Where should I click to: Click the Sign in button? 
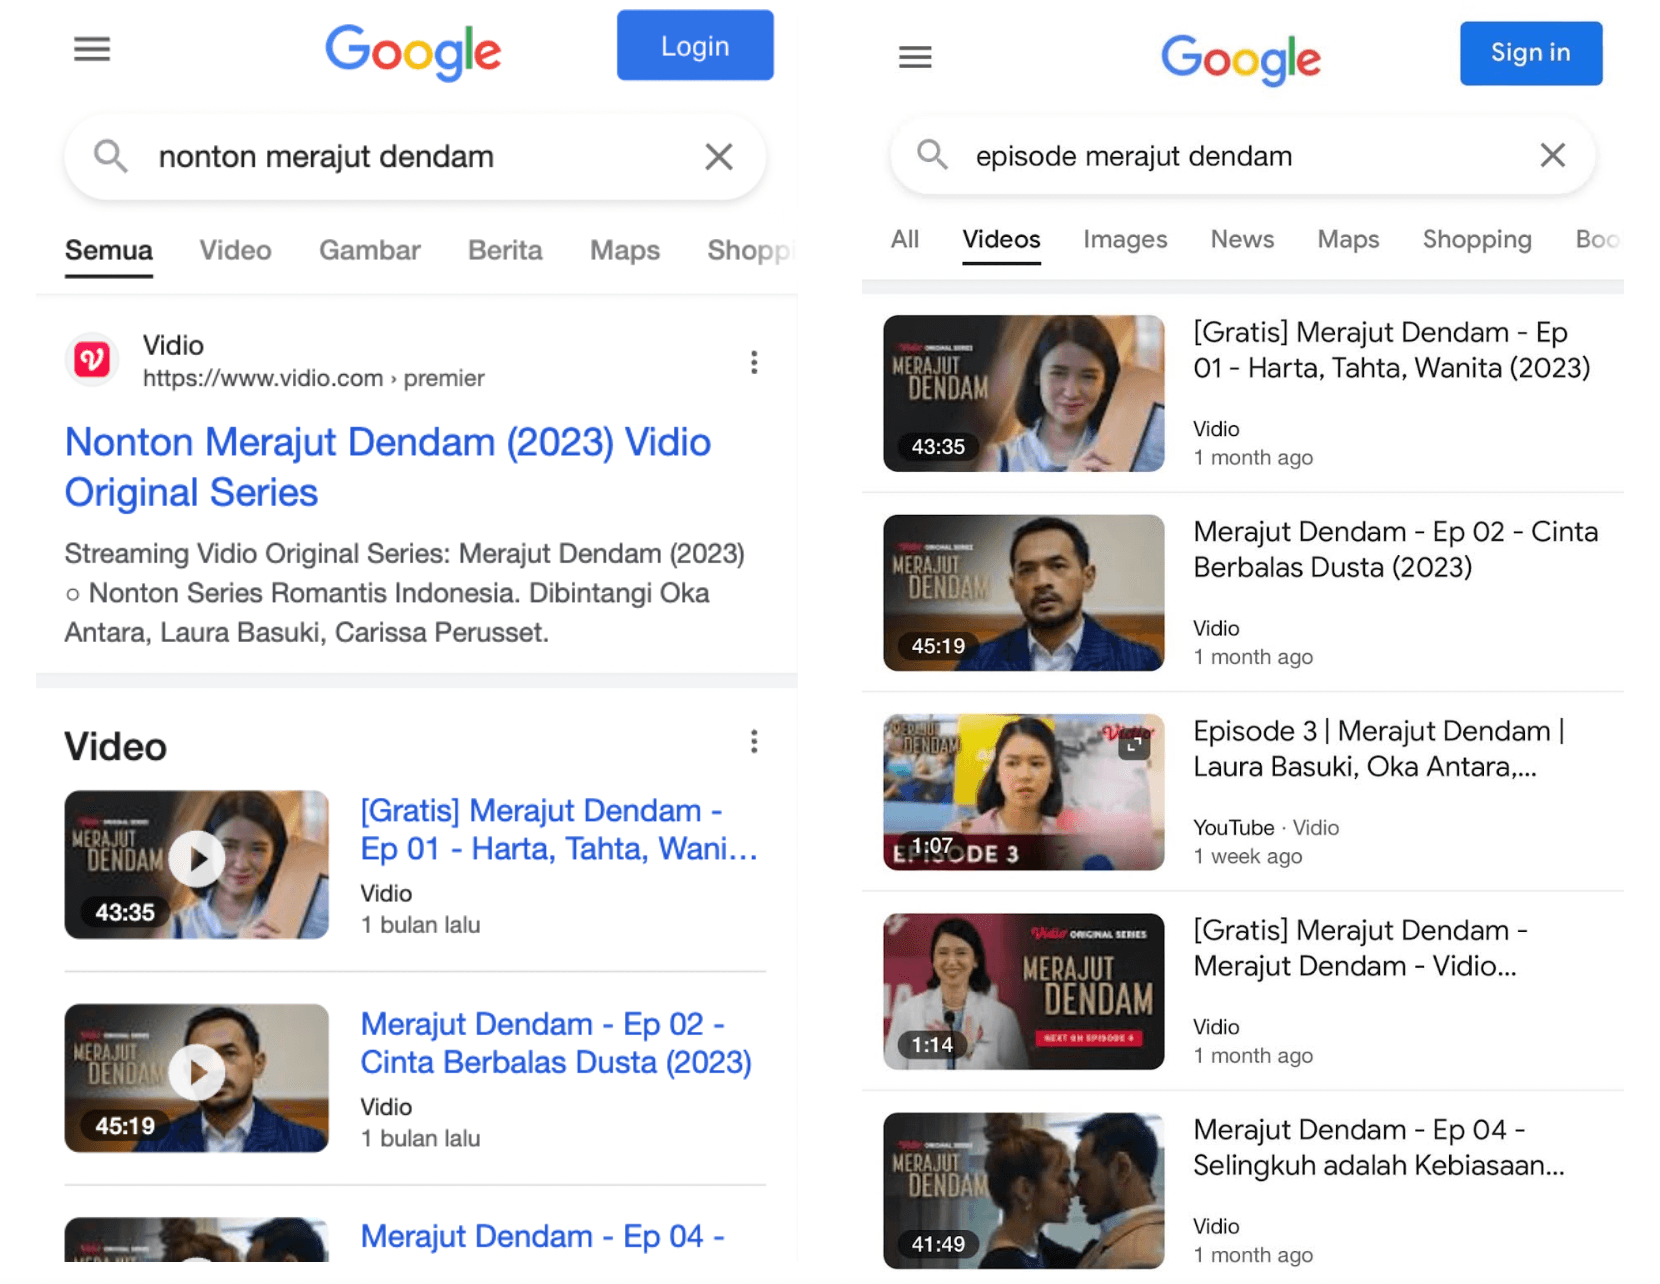coord(1530,53)
